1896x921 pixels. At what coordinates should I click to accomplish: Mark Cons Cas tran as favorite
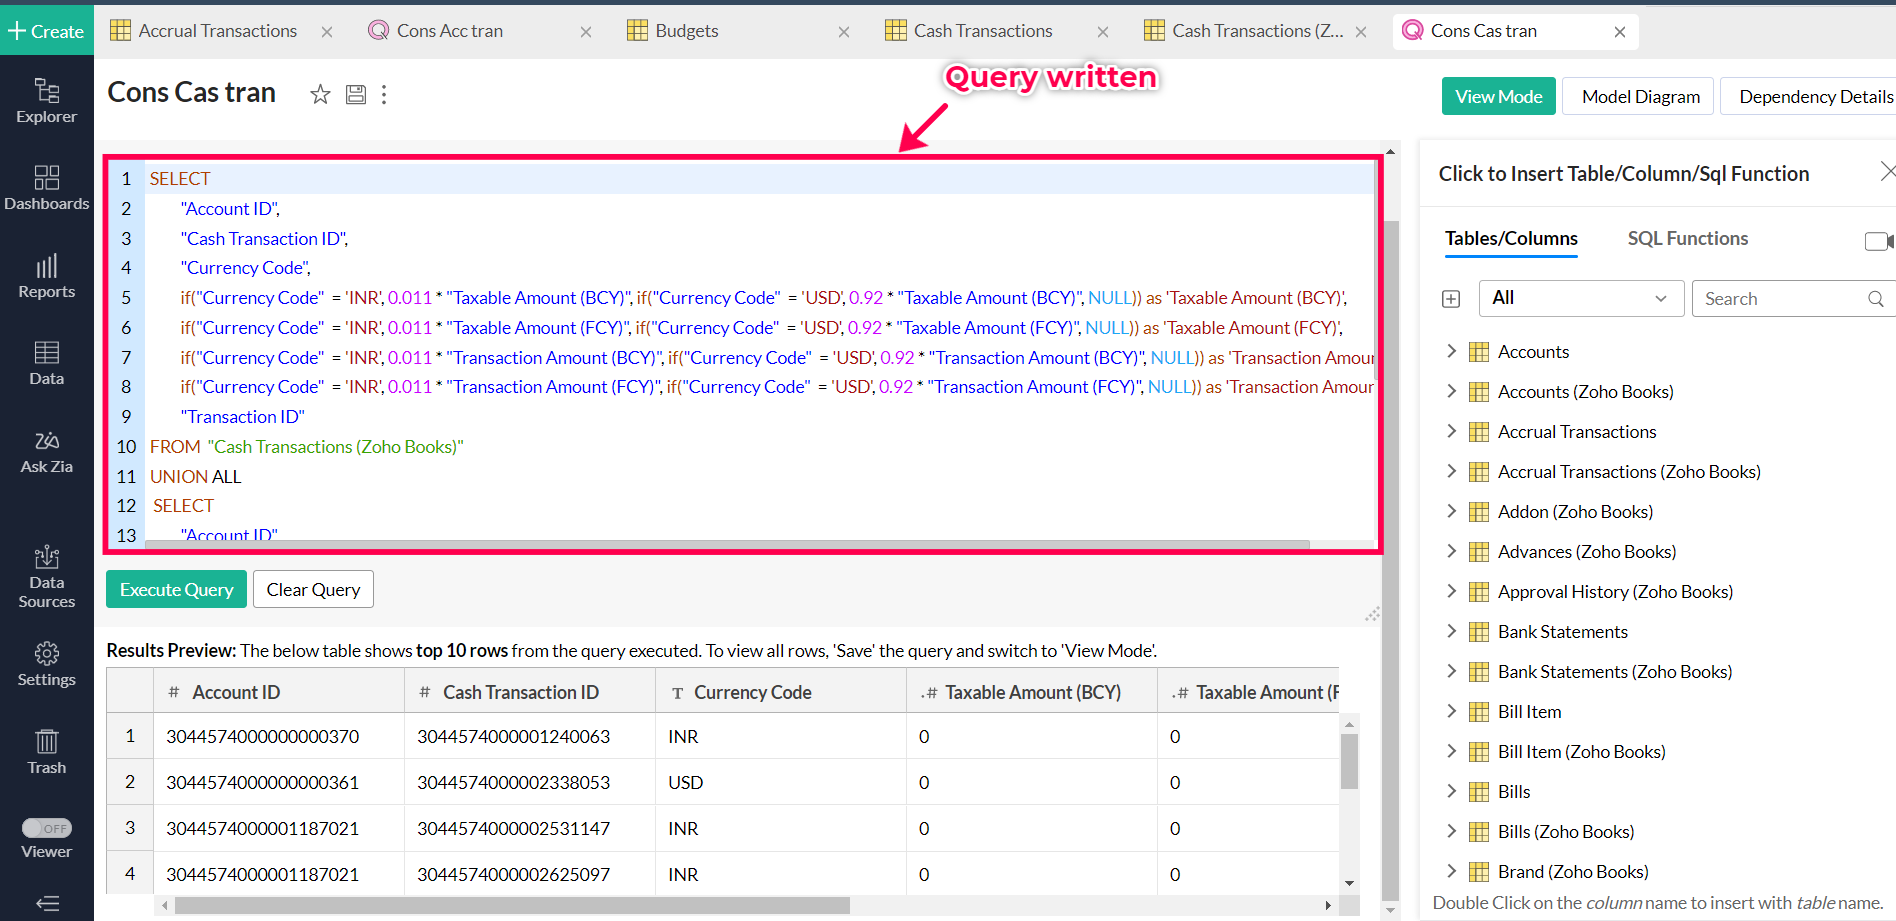(320, 94)
